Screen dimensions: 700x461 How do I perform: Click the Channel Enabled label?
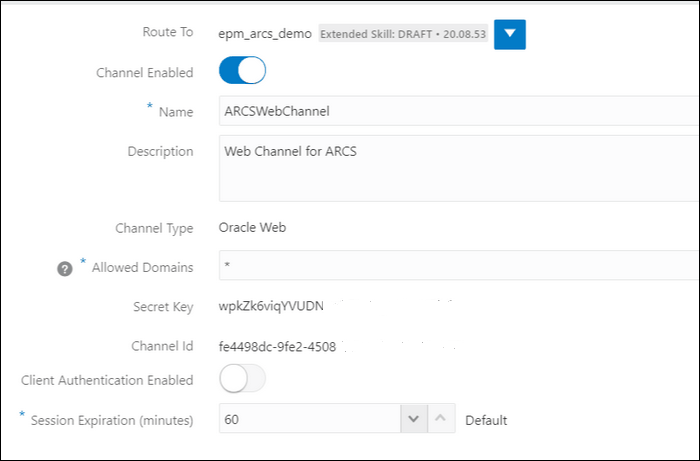[x=144, y=73]
